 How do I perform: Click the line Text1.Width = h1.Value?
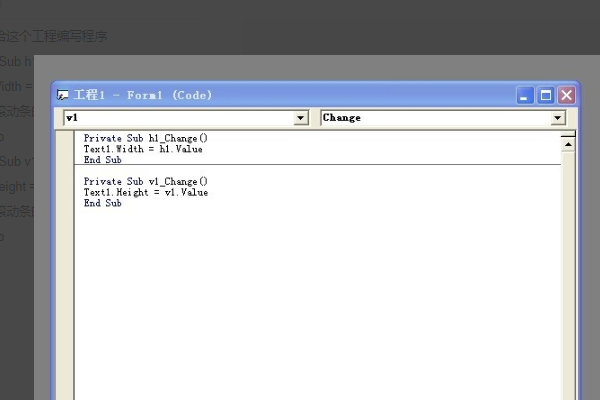143,149
